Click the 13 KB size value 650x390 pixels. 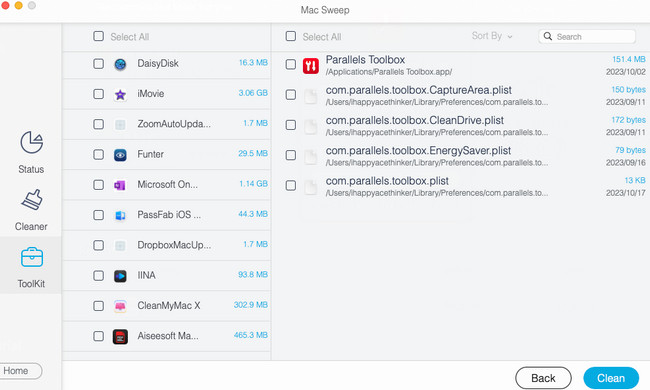tap(635, 180)
